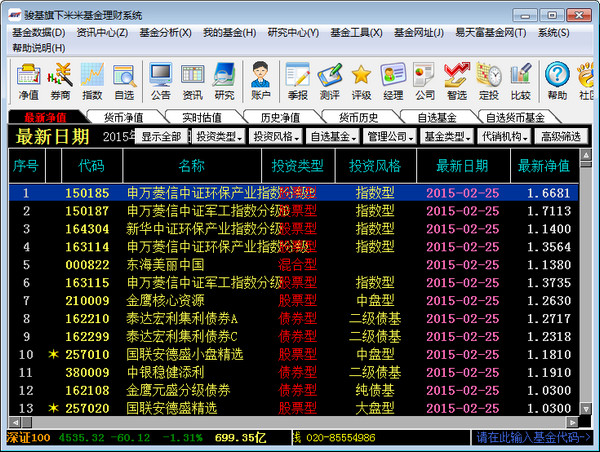Open the 公告 announcements monitor icon

point(160,82)
